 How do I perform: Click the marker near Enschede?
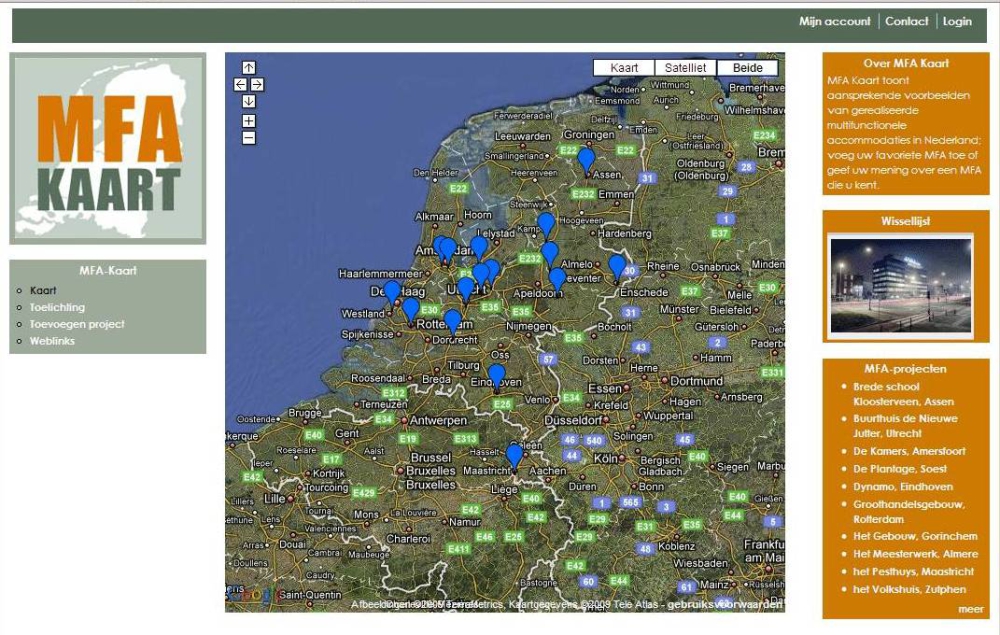pos(617,265)
